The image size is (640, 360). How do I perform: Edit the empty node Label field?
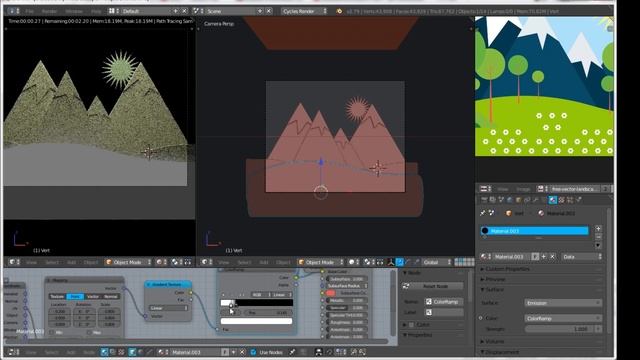(444, 312)
